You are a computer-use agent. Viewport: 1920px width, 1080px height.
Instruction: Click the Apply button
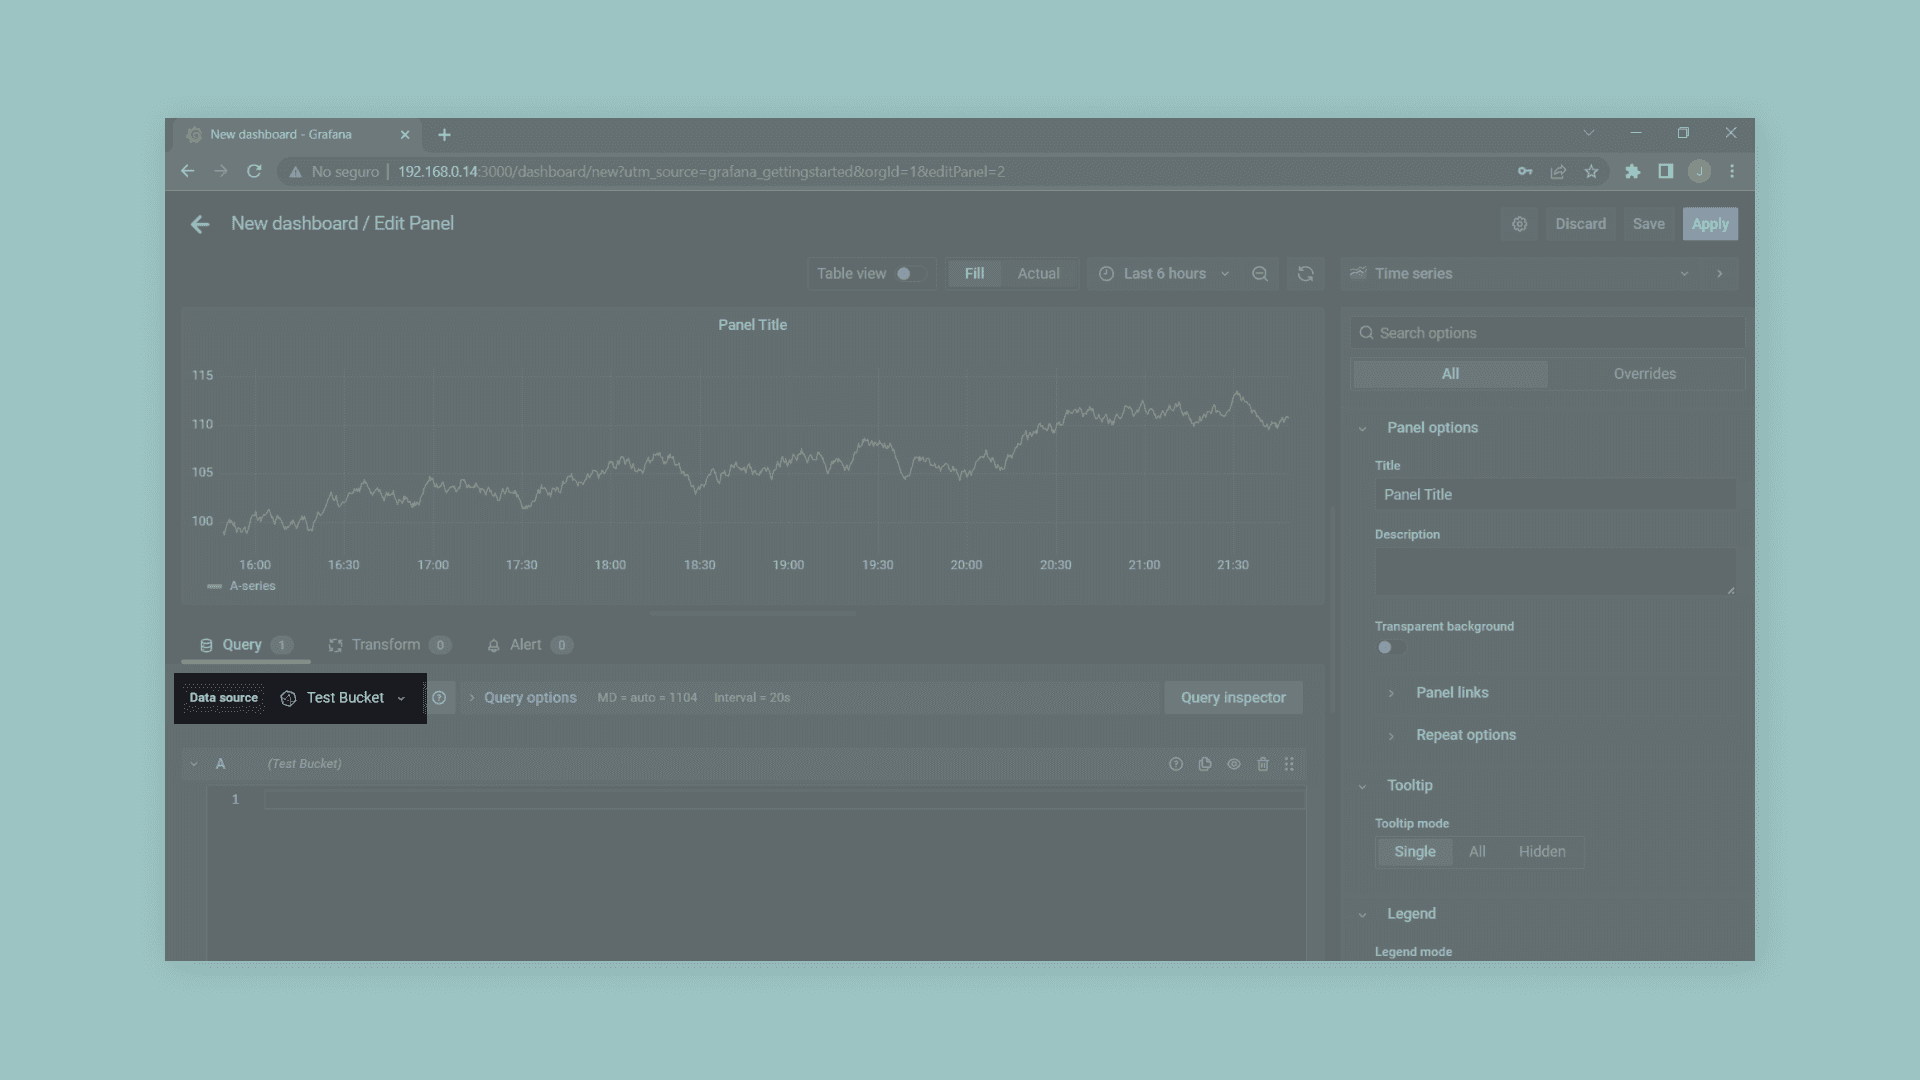tap(1709, 224)
